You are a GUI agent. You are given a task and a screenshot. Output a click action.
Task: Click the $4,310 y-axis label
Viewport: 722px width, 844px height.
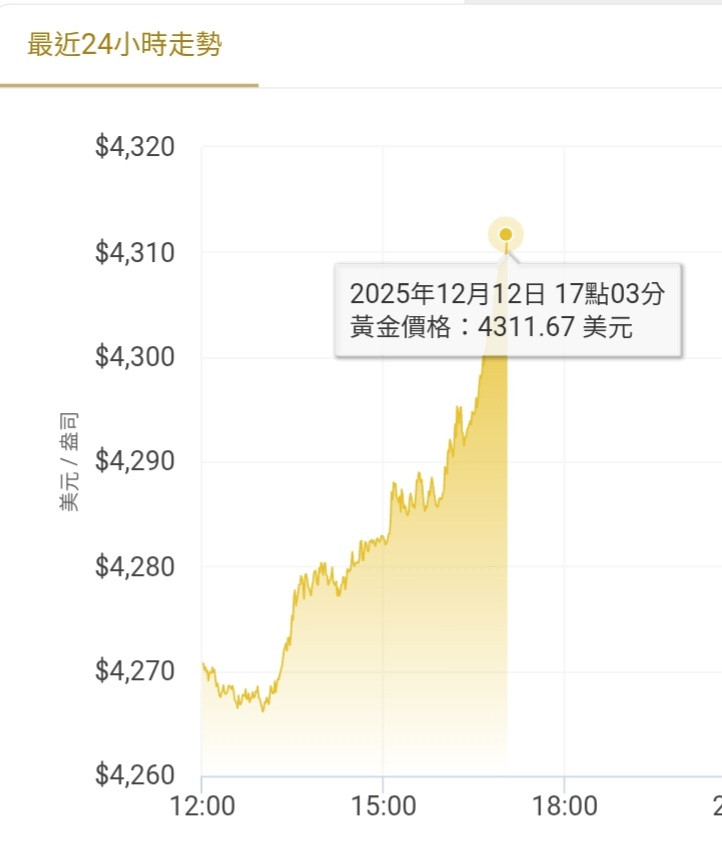click(x=135, y=253)
